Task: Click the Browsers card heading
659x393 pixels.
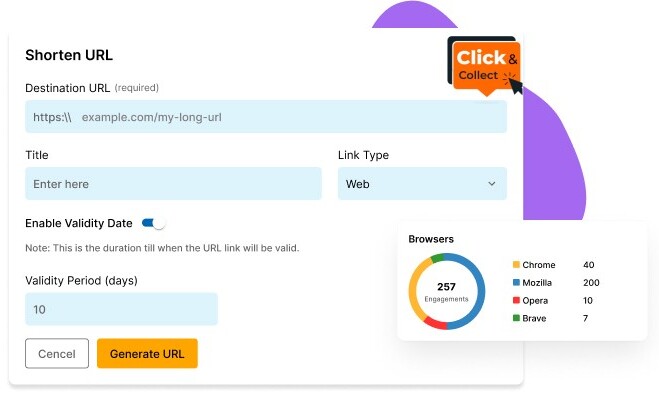Action: [431, 239]
